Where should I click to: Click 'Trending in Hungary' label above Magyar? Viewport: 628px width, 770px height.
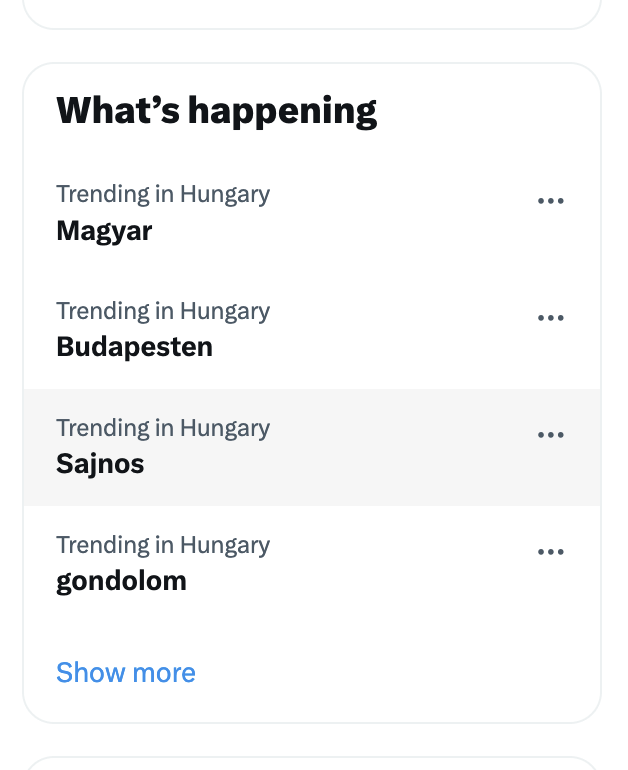[163, 194]
